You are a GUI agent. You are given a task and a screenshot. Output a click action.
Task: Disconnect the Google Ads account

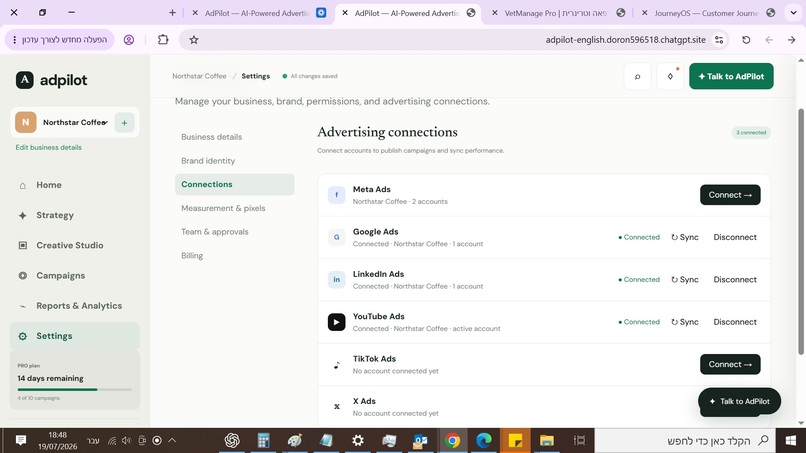coord(735,237)
